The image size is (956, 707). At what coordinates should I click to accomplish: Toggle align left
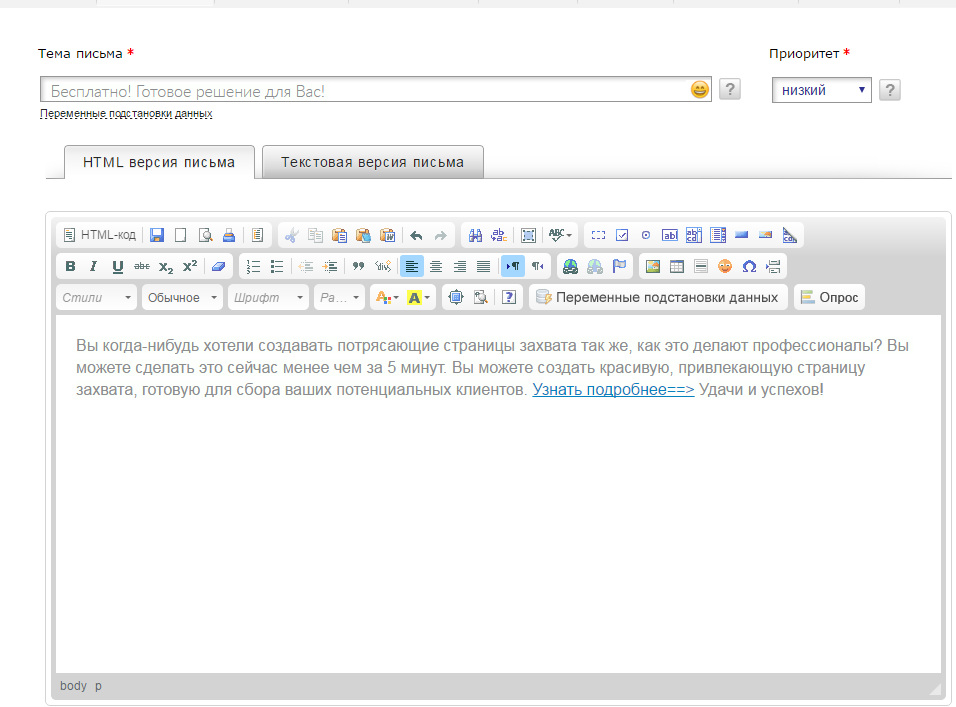[x=412, y=266]
